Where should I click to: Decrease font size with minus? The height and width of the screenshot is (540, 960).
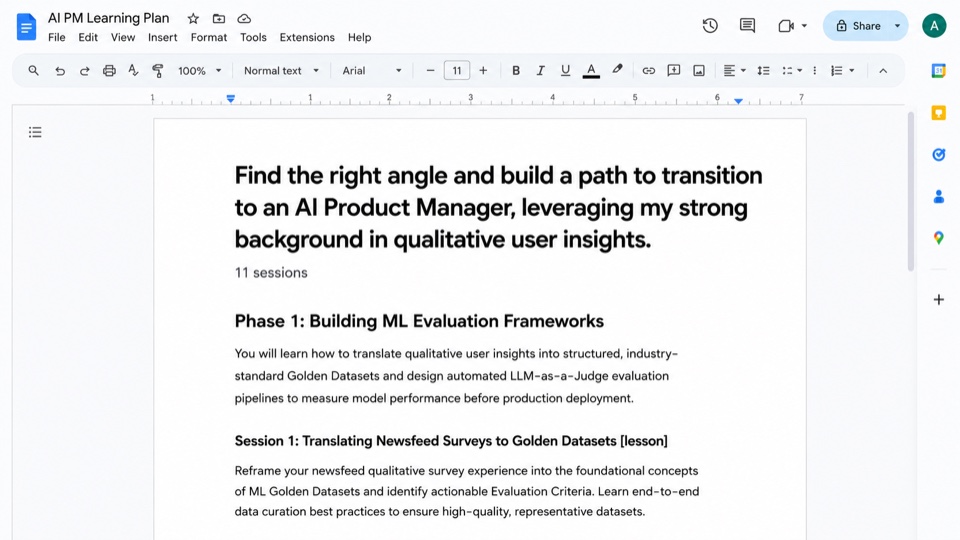(x=430, y=70)
